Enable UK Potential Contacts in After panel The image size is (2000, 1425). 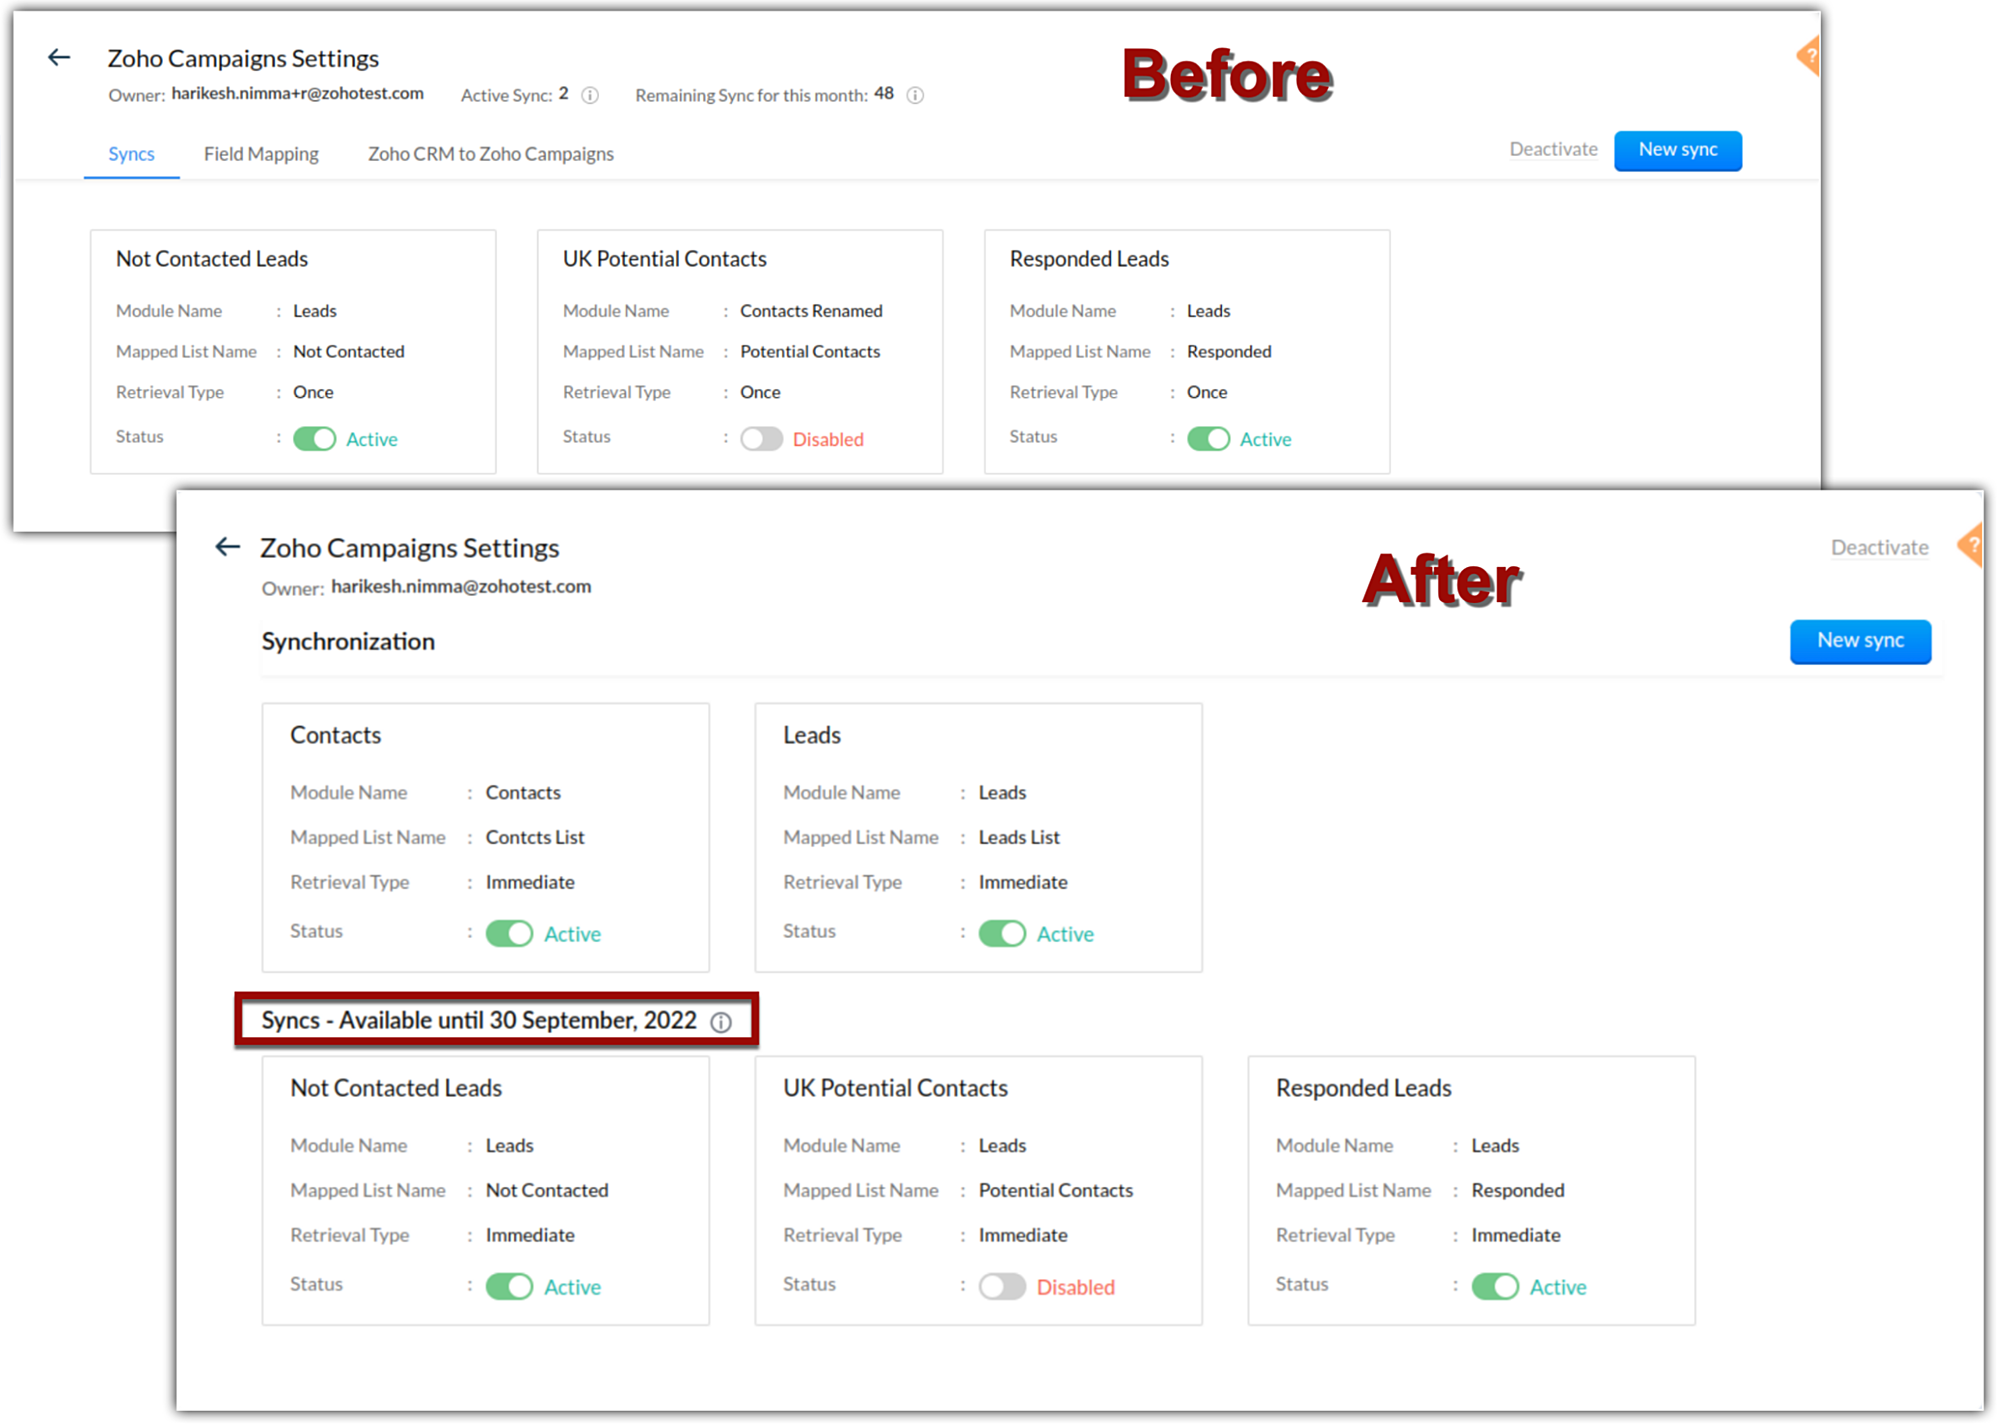tap(1002, 1286)
